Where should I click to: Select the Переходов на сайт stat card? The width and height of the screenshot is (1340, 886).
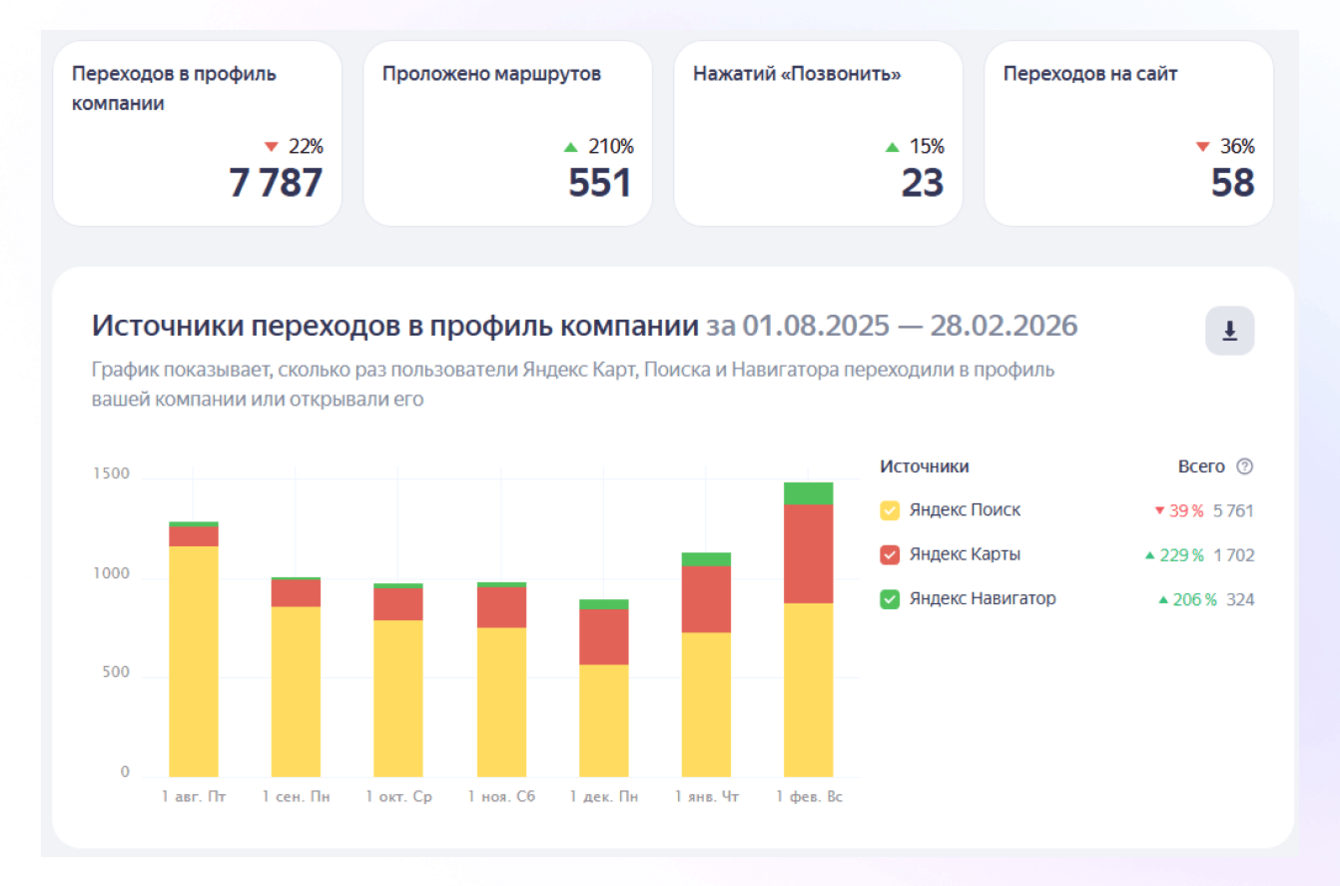point(1129,133)
